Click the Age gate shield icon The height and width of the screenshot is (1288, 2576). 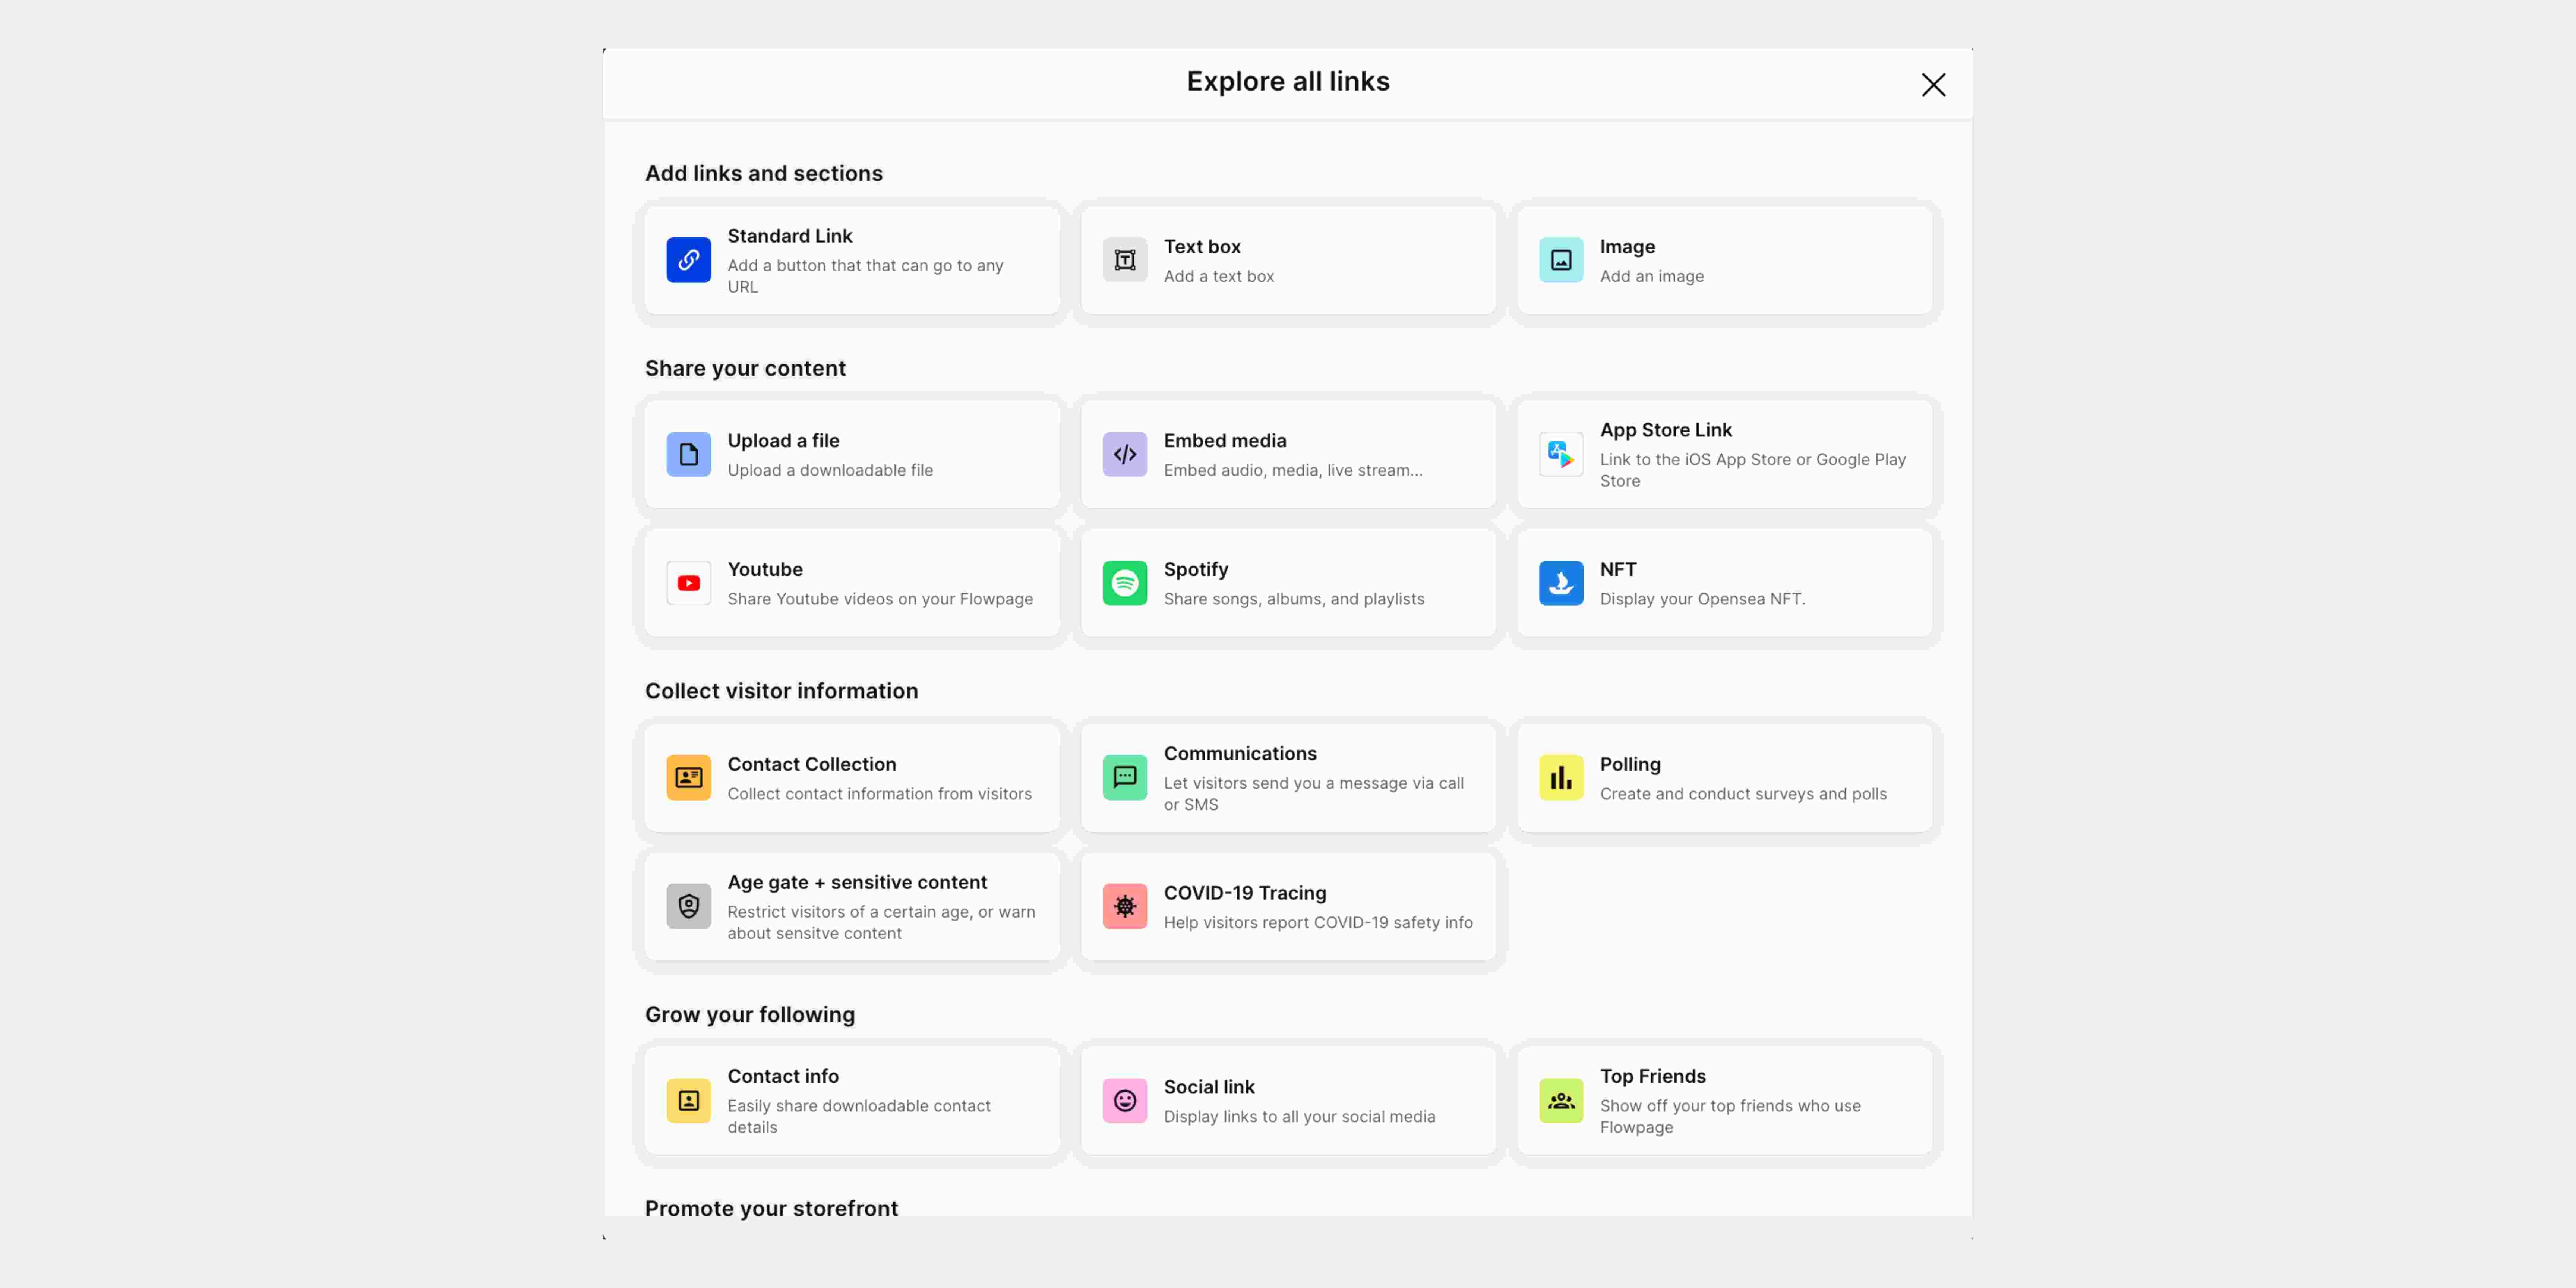tap(689, 906)
